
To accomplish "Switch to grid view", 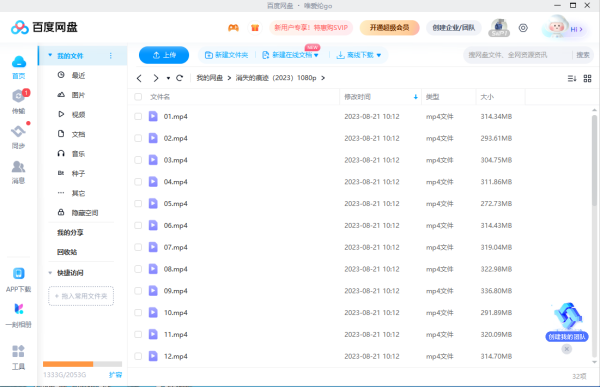I will [x=587, y=78].
